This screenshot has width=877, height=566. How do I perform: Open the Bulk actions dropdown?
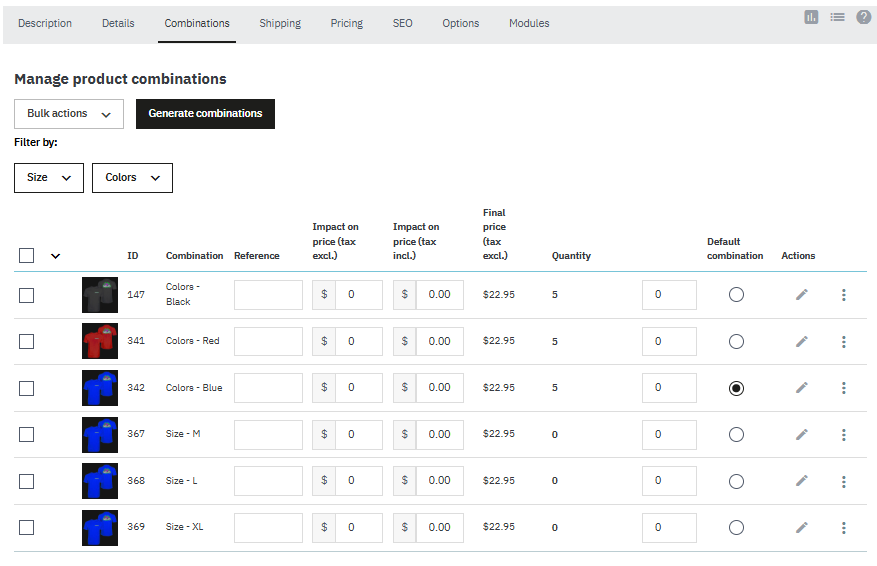[69, 114]
